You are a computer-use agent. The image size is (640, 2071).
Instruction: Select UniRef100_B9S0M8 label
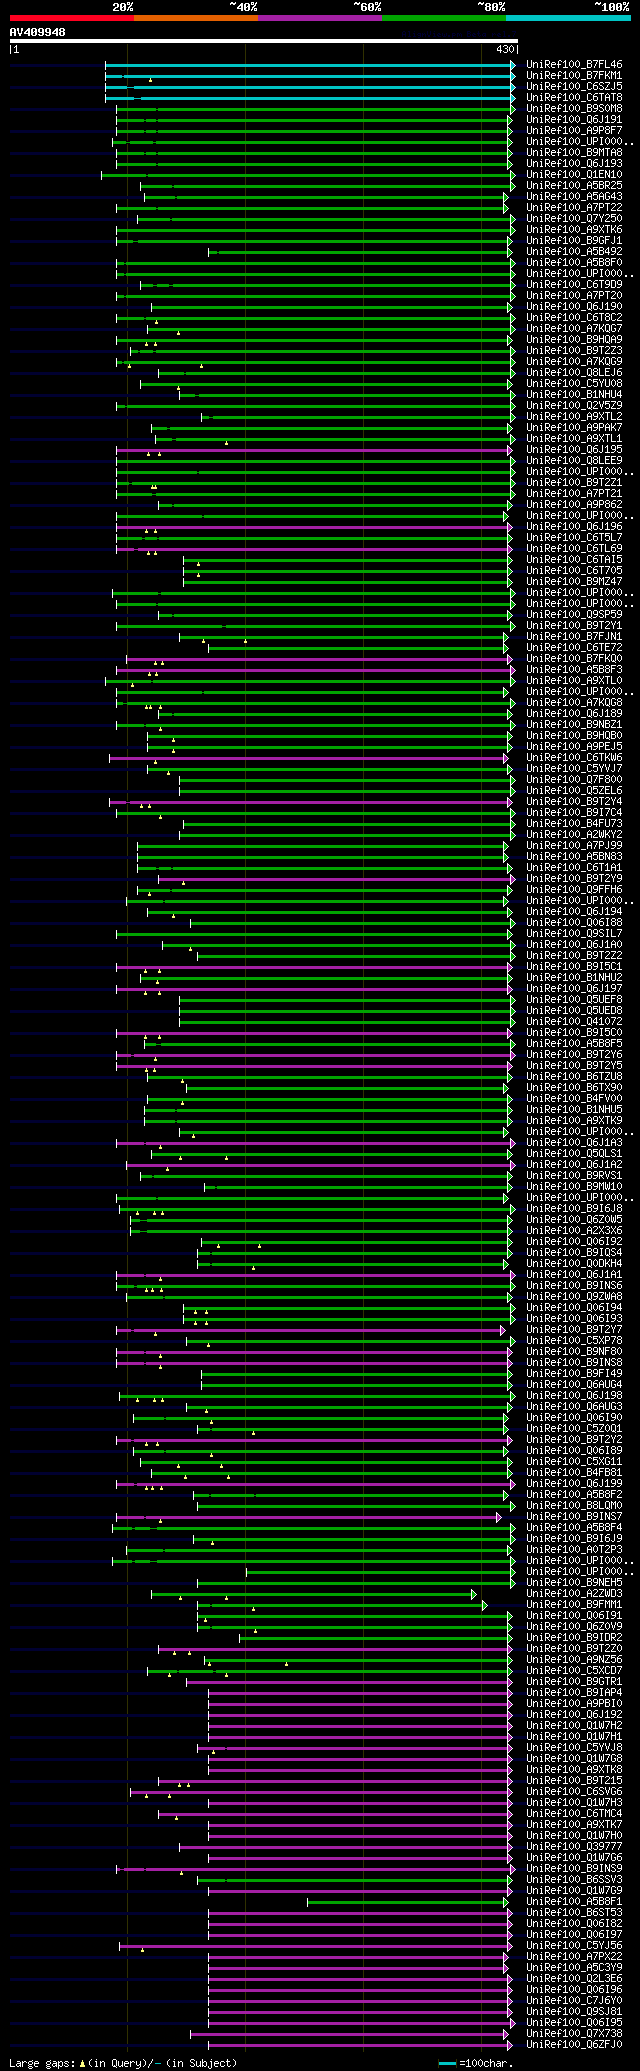[x=574, y=109]
